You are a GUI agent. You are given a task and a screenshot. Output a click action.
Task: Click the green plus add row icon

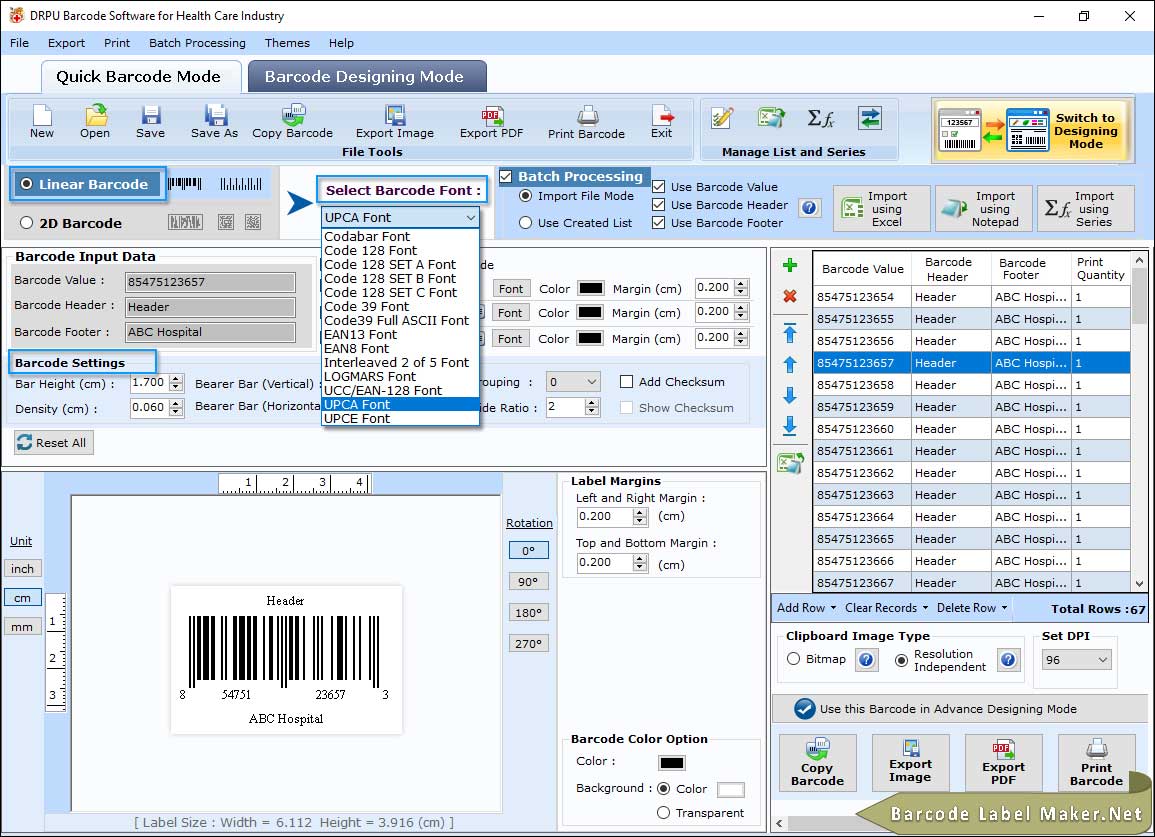790,265
